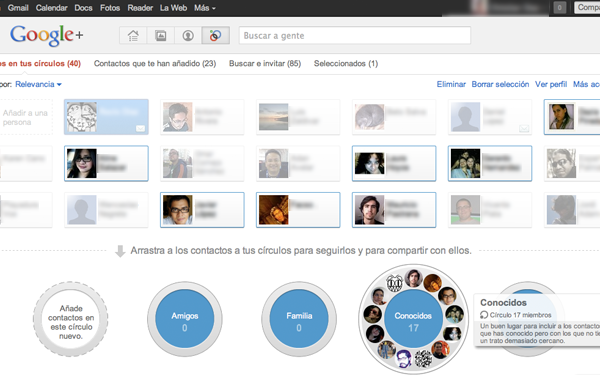Image resolution: width=600 pixels, height=375 pixels.
Task: Switch to 'Seleccionados (1)' tab
Action: tap(346, 64)
